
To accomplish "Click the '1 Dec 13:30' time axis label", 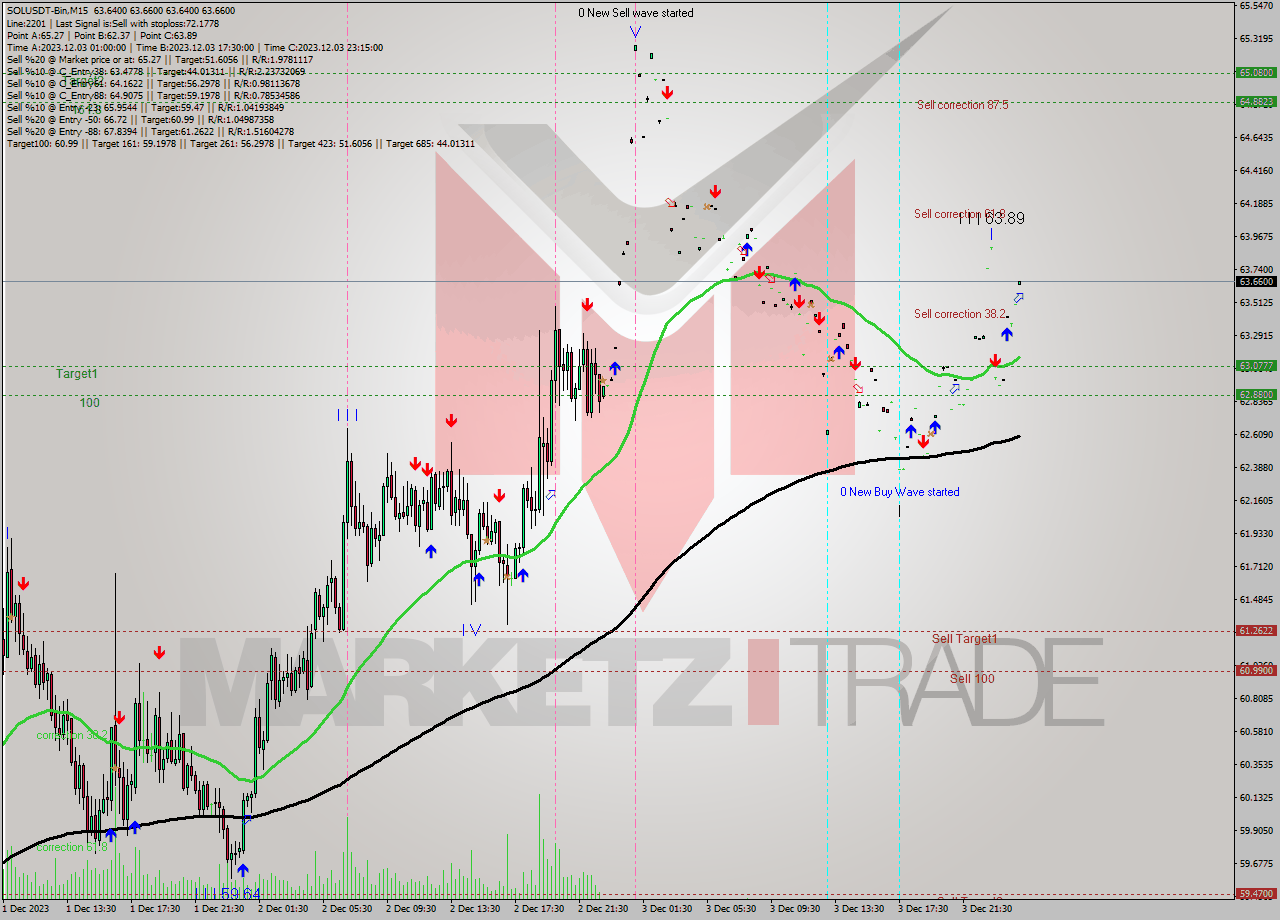I will (x=92, y=909).
